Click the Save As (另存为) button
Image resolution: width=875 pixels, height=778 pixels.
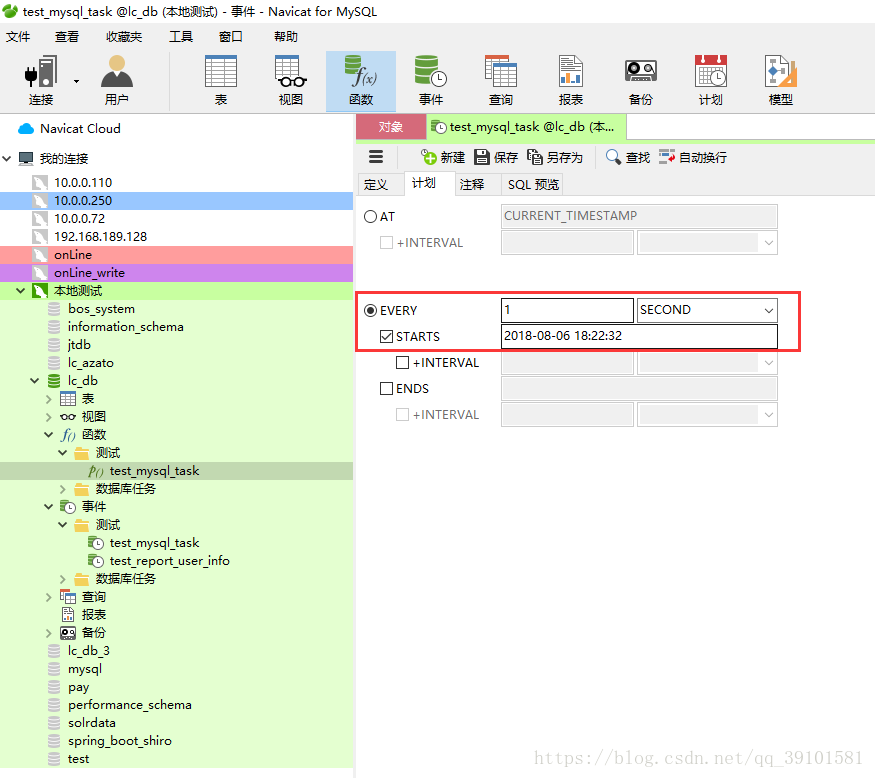[555, 157]
